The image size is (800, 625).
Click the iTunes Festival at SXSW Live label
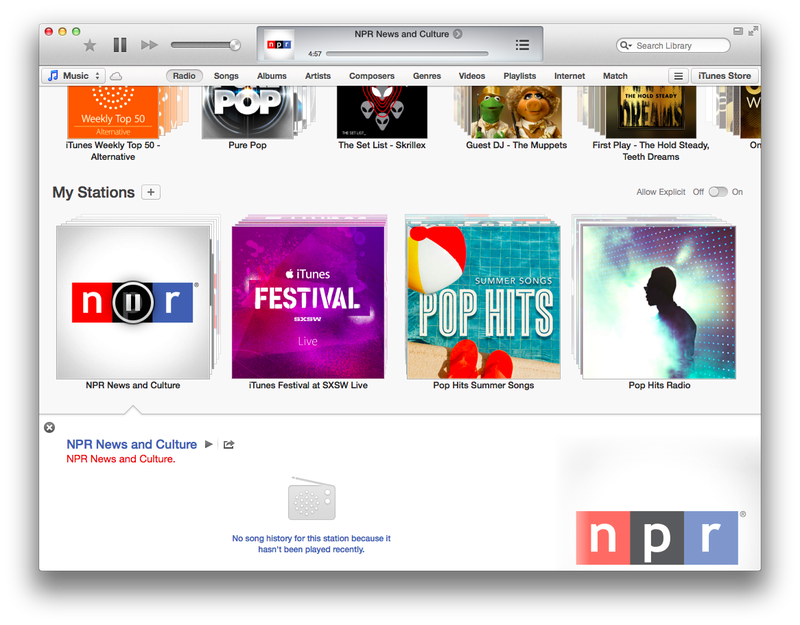point(308,385)
